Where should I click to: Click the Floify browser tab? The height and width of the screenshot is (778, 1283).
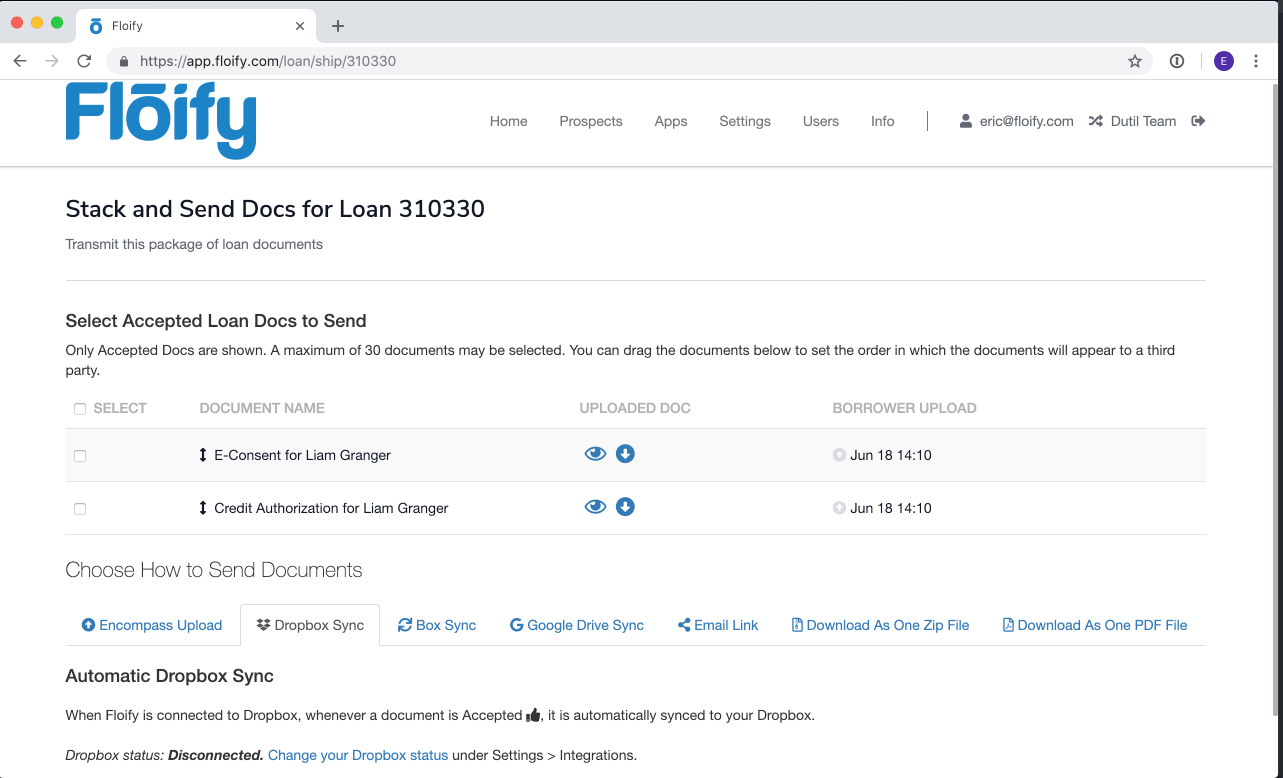pos(197,26)
